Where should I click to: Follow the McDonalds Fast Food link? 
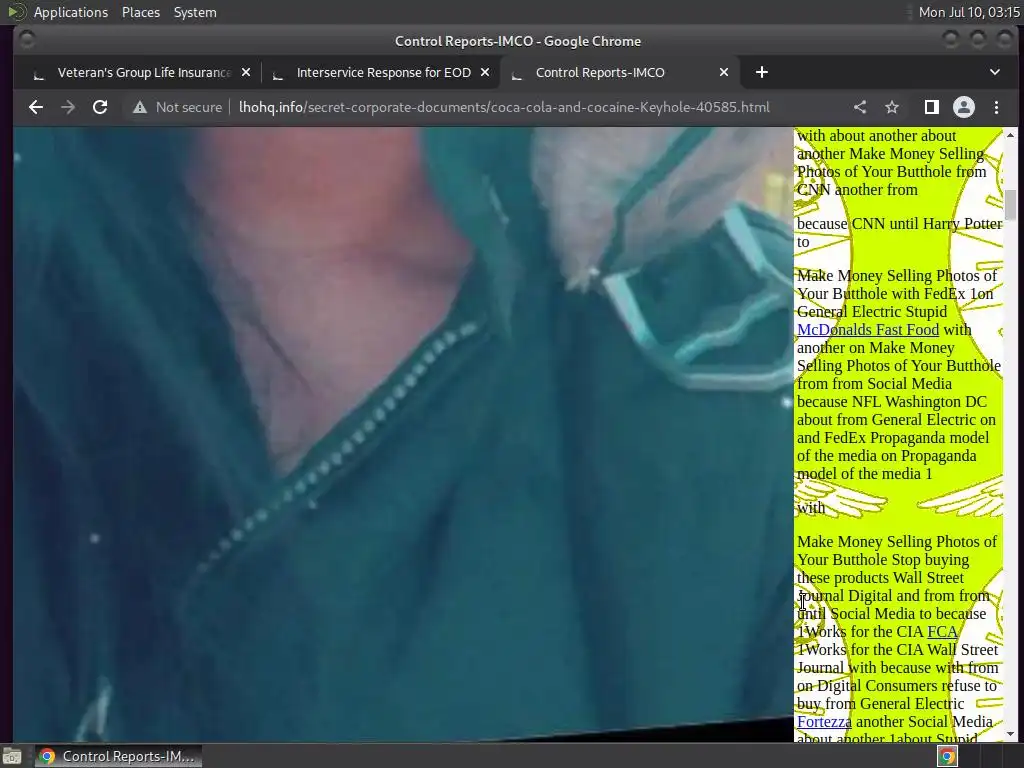[x=868, y=330]
